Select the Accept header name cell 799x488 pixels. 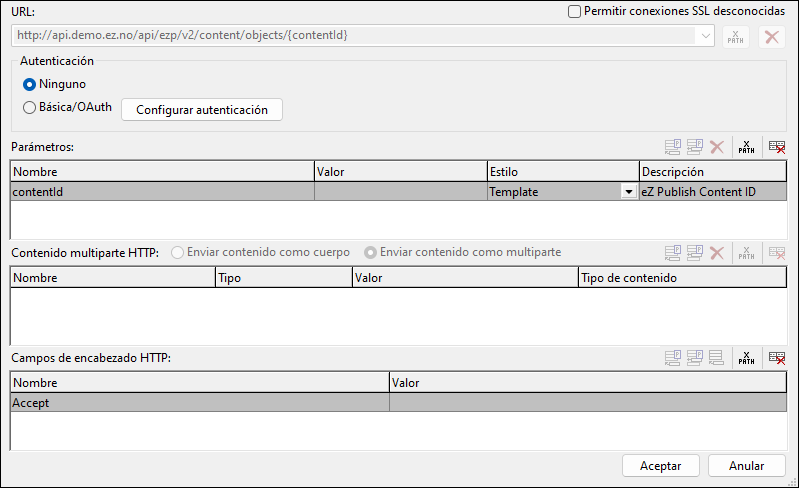pyautogui.click(x=200, y=402)
